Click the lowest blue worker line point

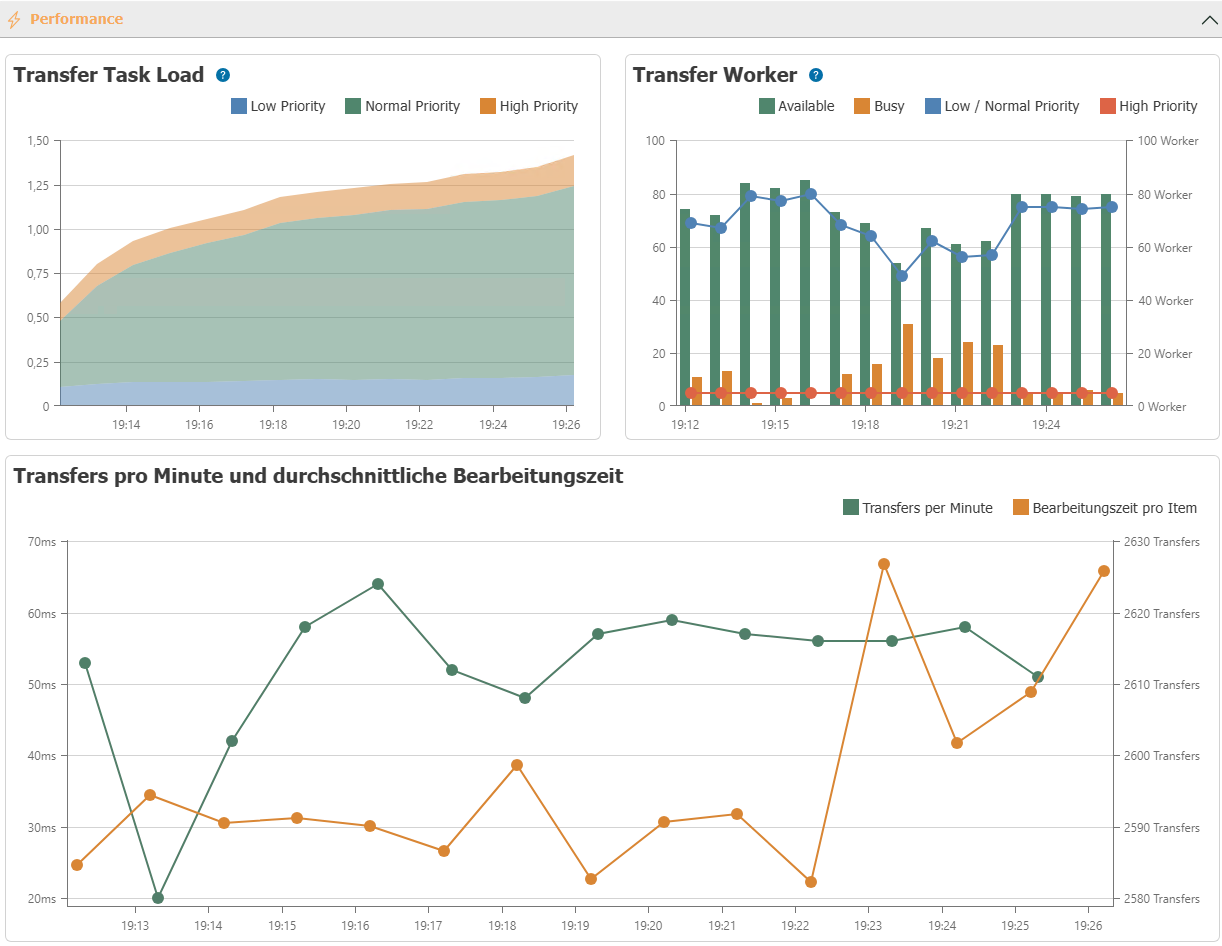click(x=901, y=276)
